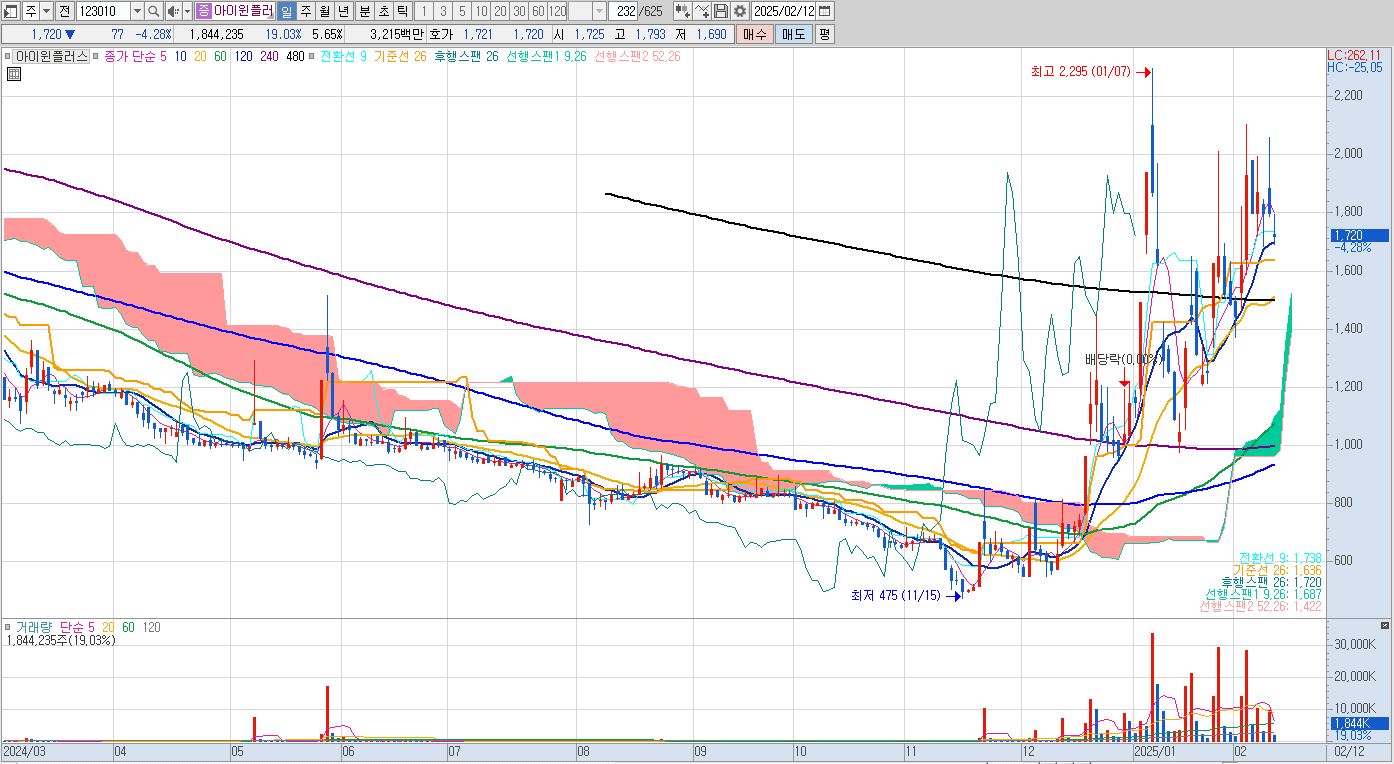Switch chart to weekly 주 period
This screenshot has height=764, width=1394.
(306, 11)
